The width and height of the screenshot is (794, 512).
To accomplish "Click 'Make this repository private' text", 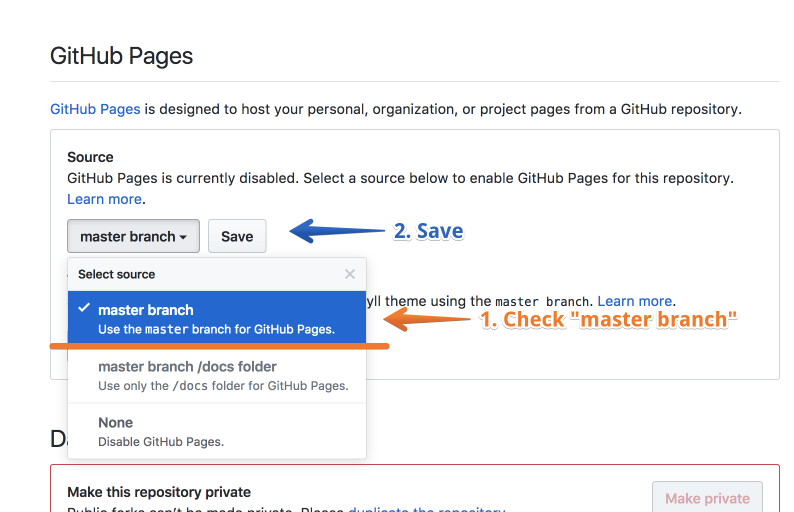I will tap(159, 492).
